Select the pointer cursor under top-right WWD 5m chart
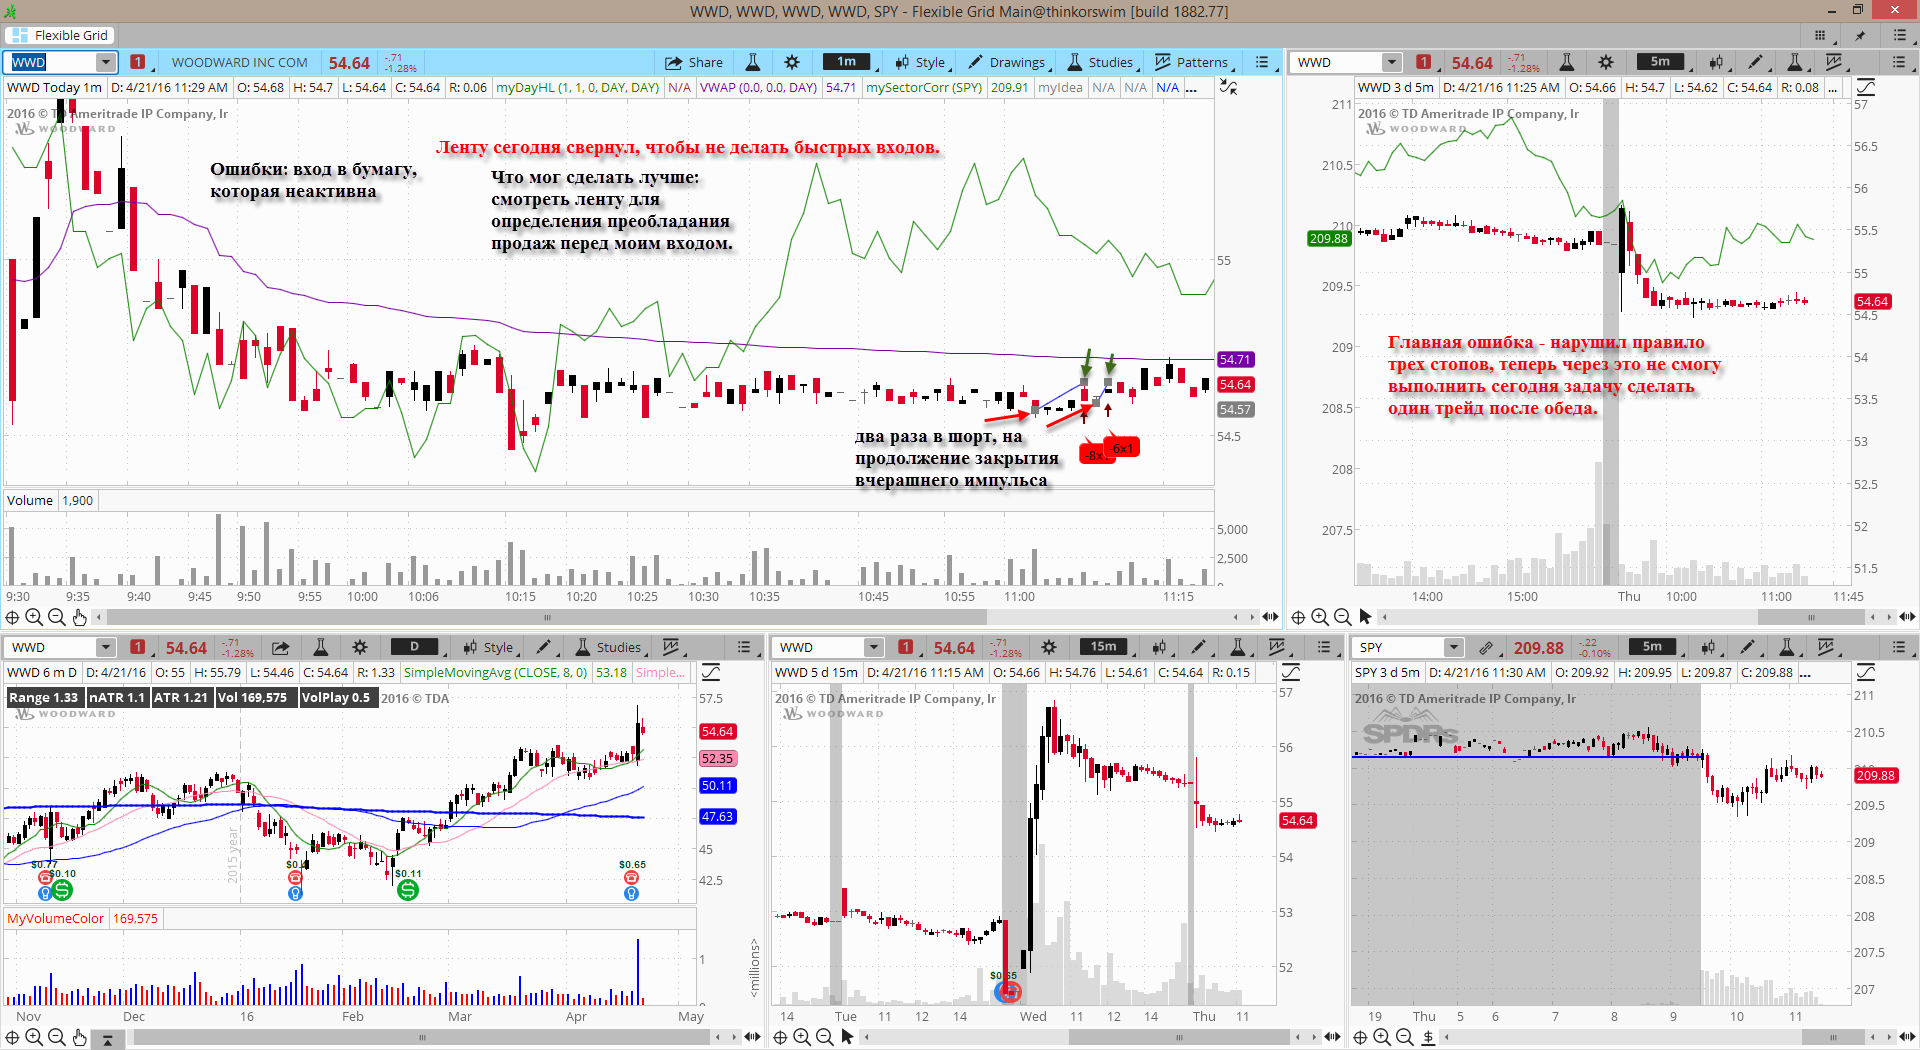1920x1050 pixels. point(1365,617)
